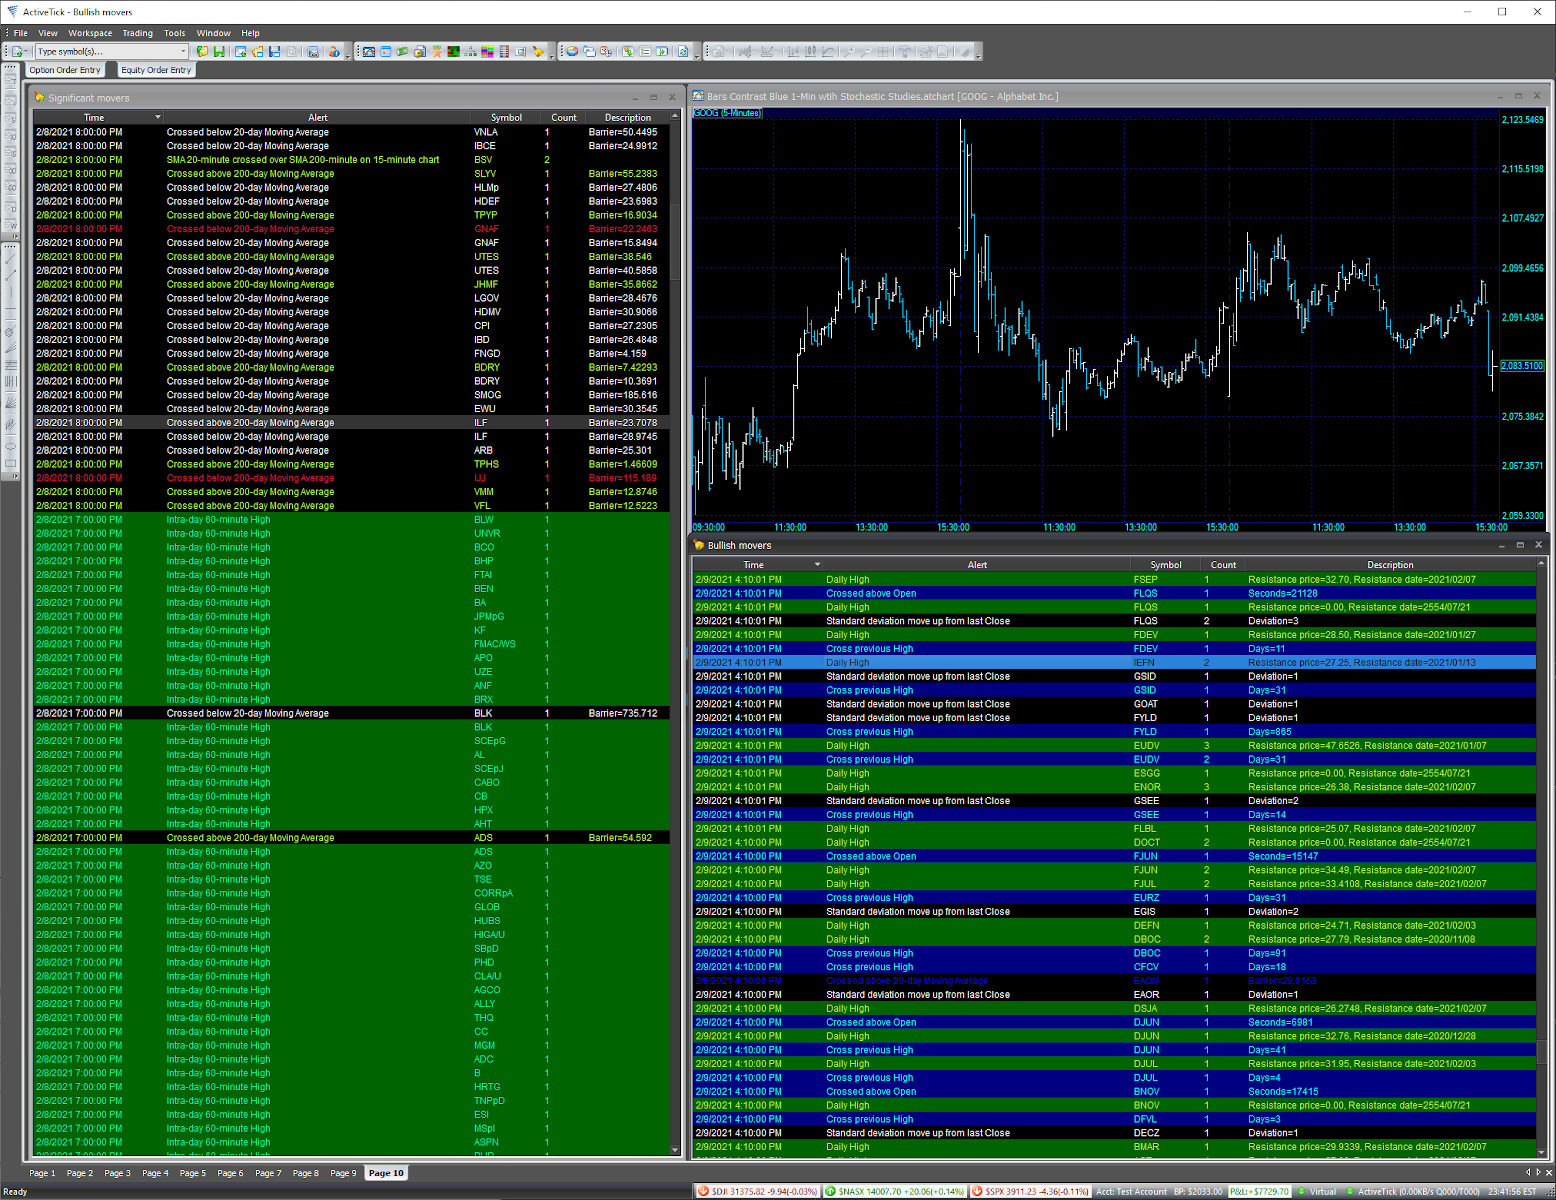Open the Type symbol(s) combo box dropdown
Image resolution: width=1556 pixels, height=1200 pixels.
[x=182, y=51]
